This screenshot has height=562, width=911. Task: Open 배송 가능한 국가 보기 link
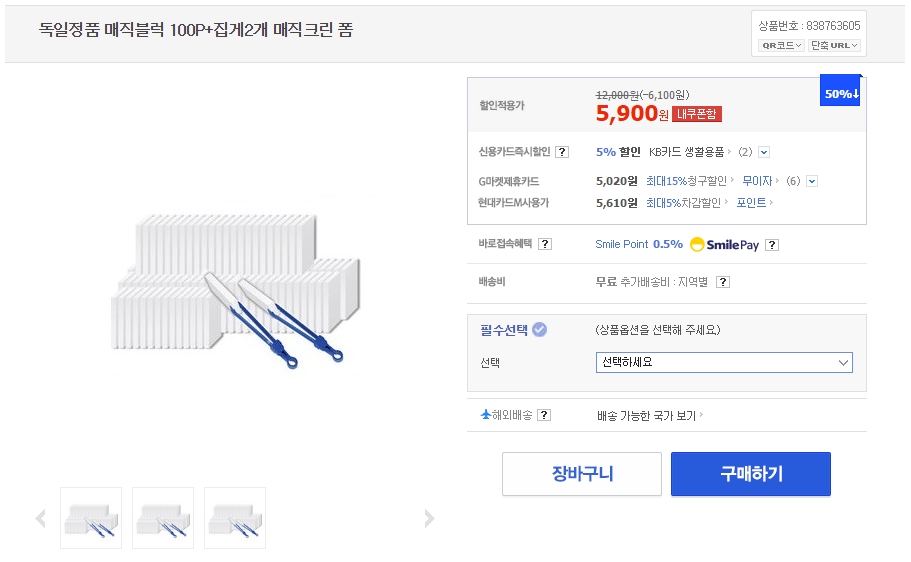click(649, 415)
